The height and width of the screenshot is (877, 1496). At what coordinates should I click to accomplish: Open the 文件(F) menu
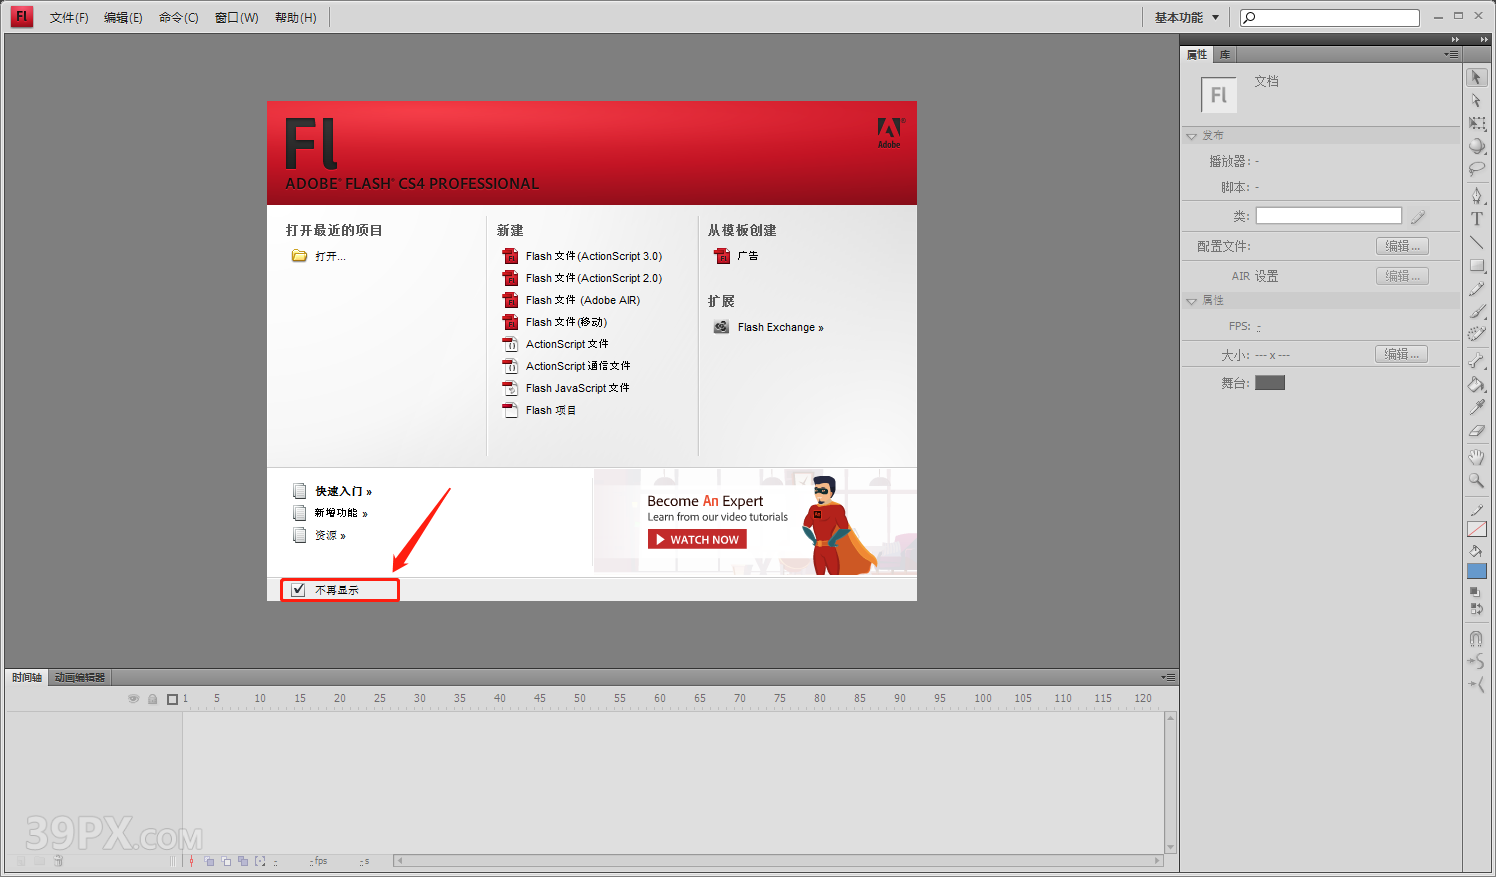pos(69,17)
